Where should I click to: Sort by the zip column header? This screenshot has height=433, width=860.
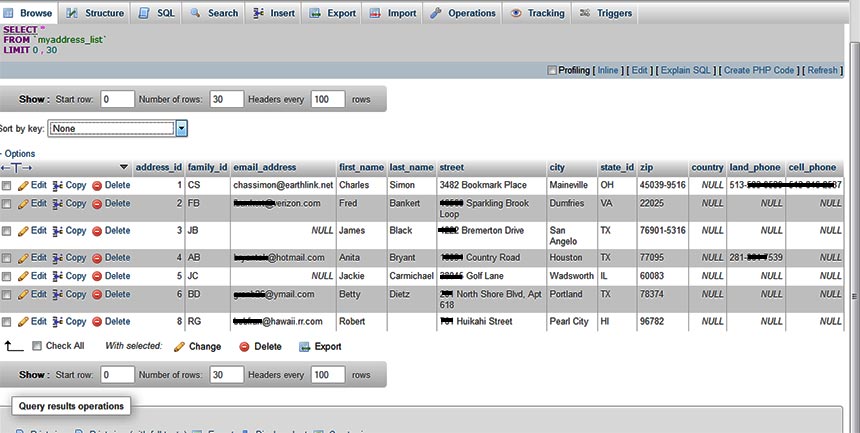click(646, 167)
